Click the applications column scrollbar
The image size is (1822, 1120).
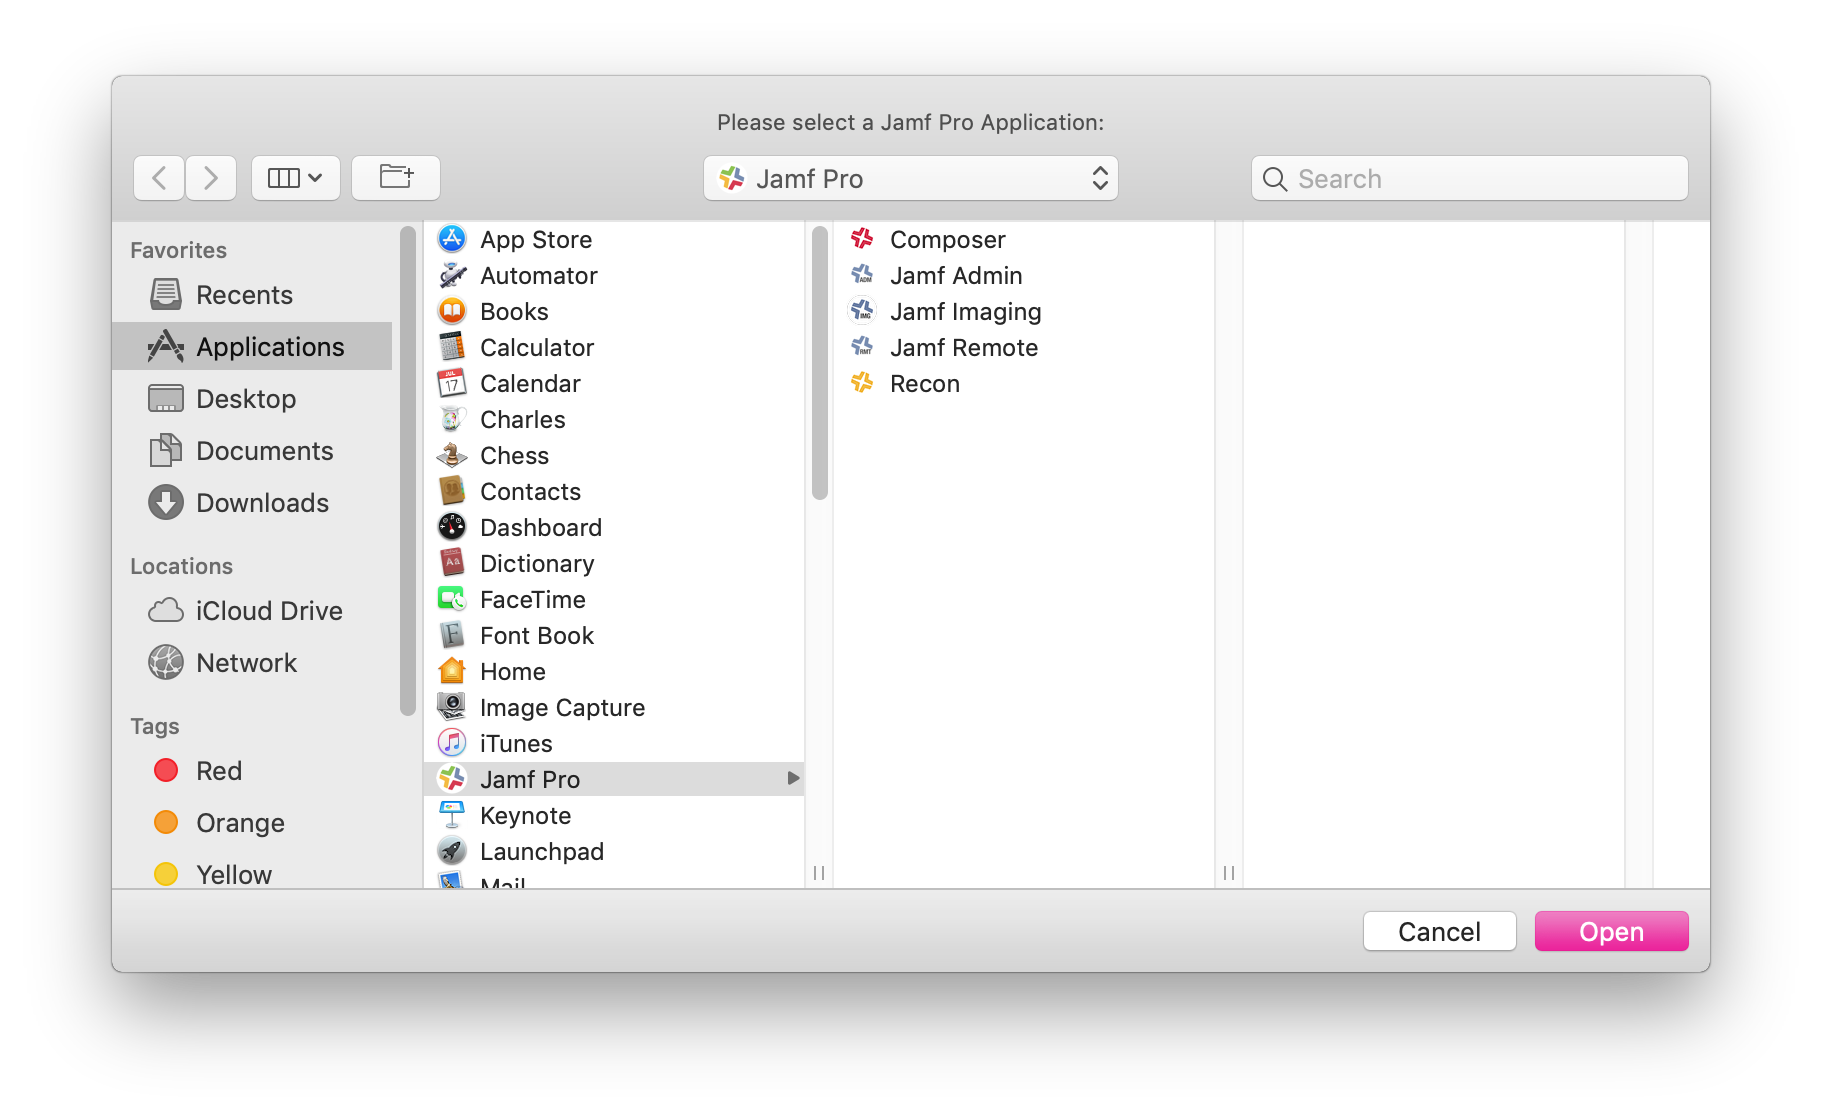(x=820, y=363)
